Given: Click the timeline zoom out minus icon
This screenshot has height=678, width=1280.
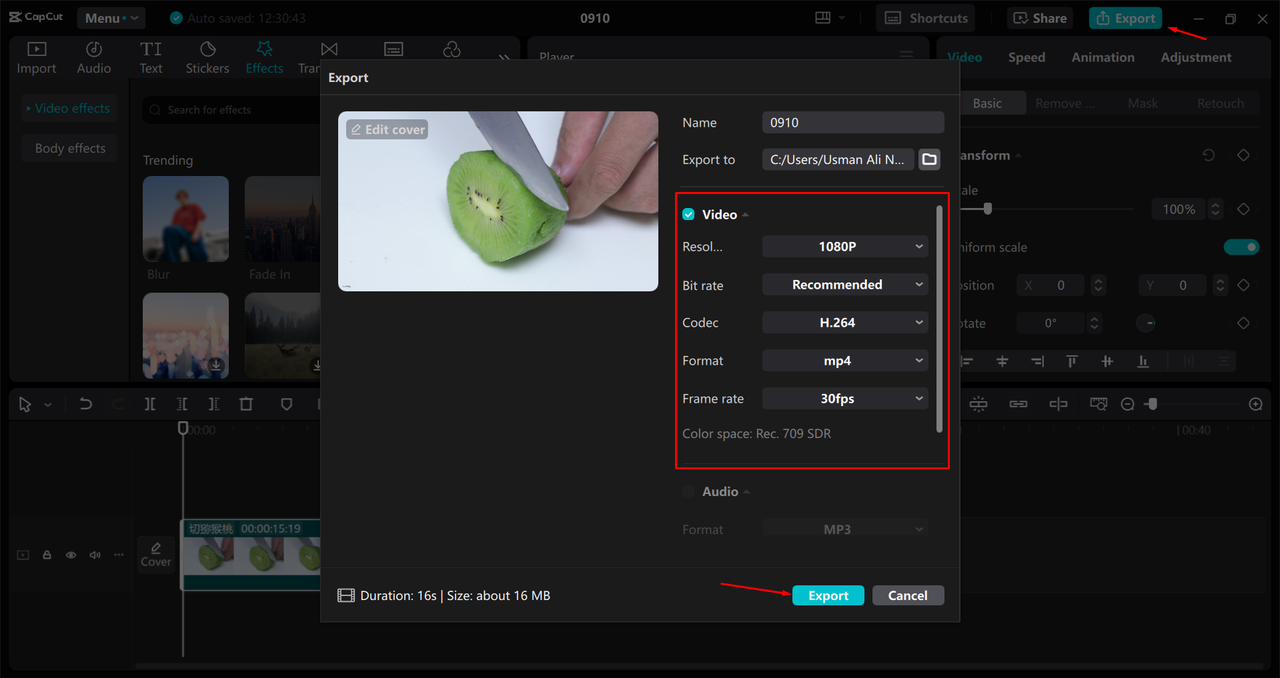Looking at the screenshot, I should [1128, 404].
